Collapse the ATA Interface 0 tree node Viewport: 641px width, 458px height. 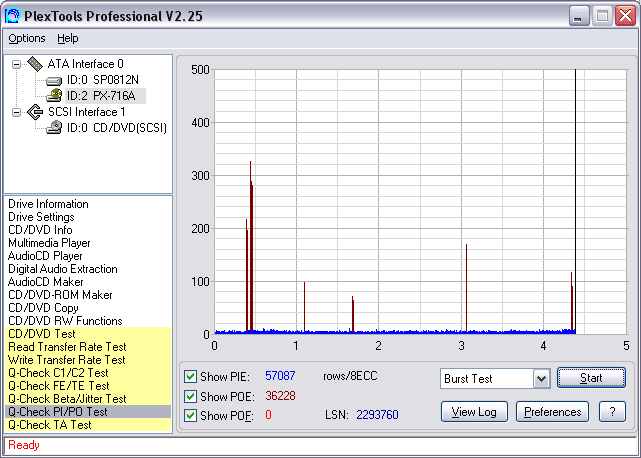[16, 64]
